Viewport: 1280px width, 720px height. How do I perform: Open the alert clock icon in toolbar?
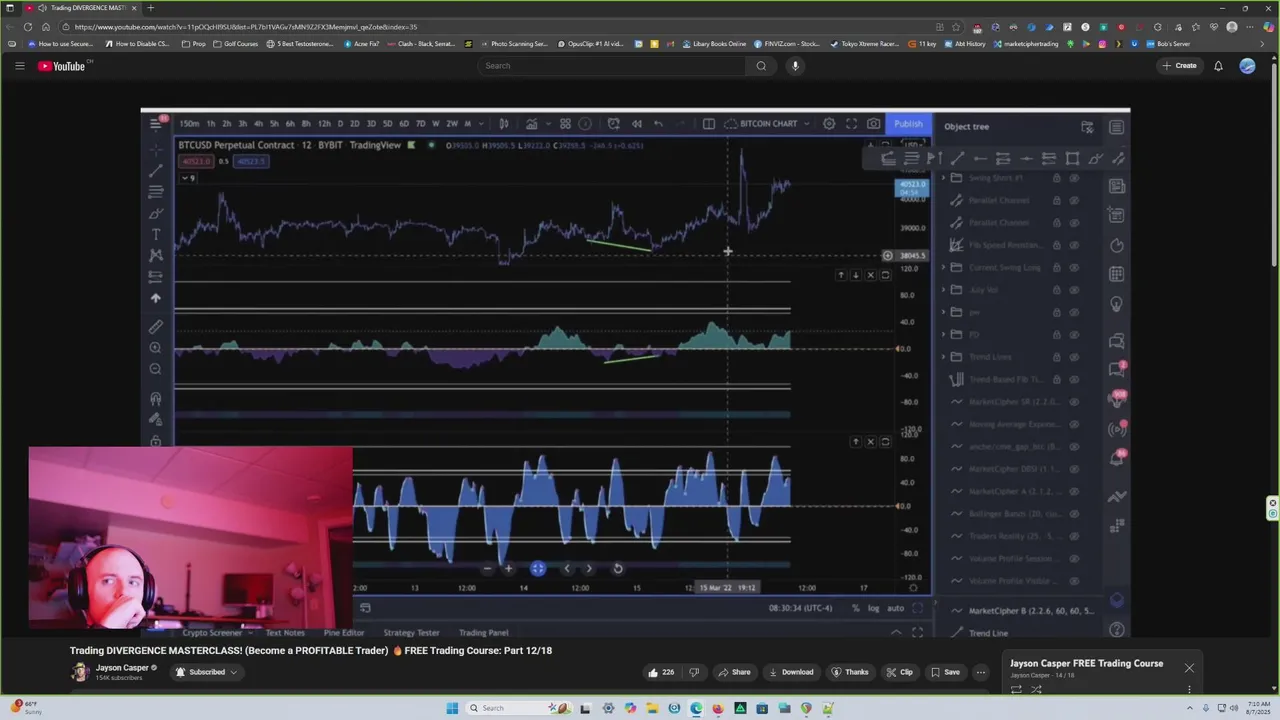pyautogui.click(x=613, y=124)
